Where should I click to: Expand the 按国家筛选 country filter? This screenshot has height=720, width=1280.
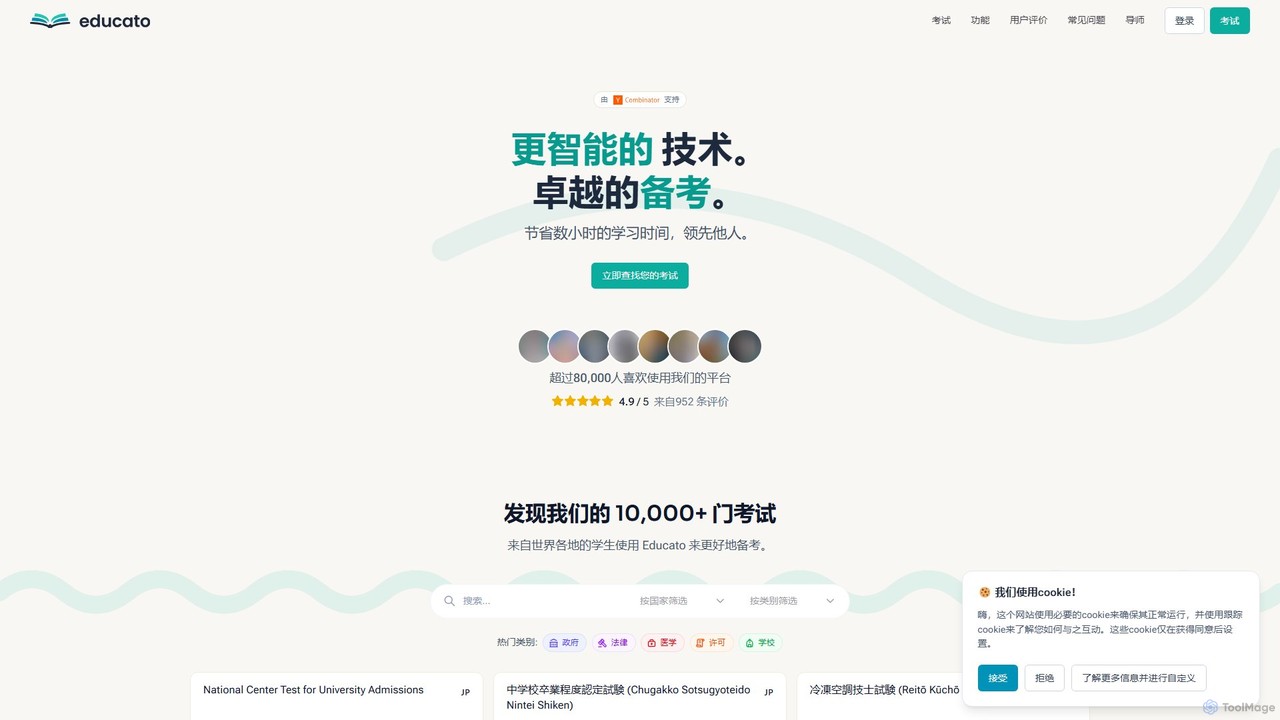point(682,601)
